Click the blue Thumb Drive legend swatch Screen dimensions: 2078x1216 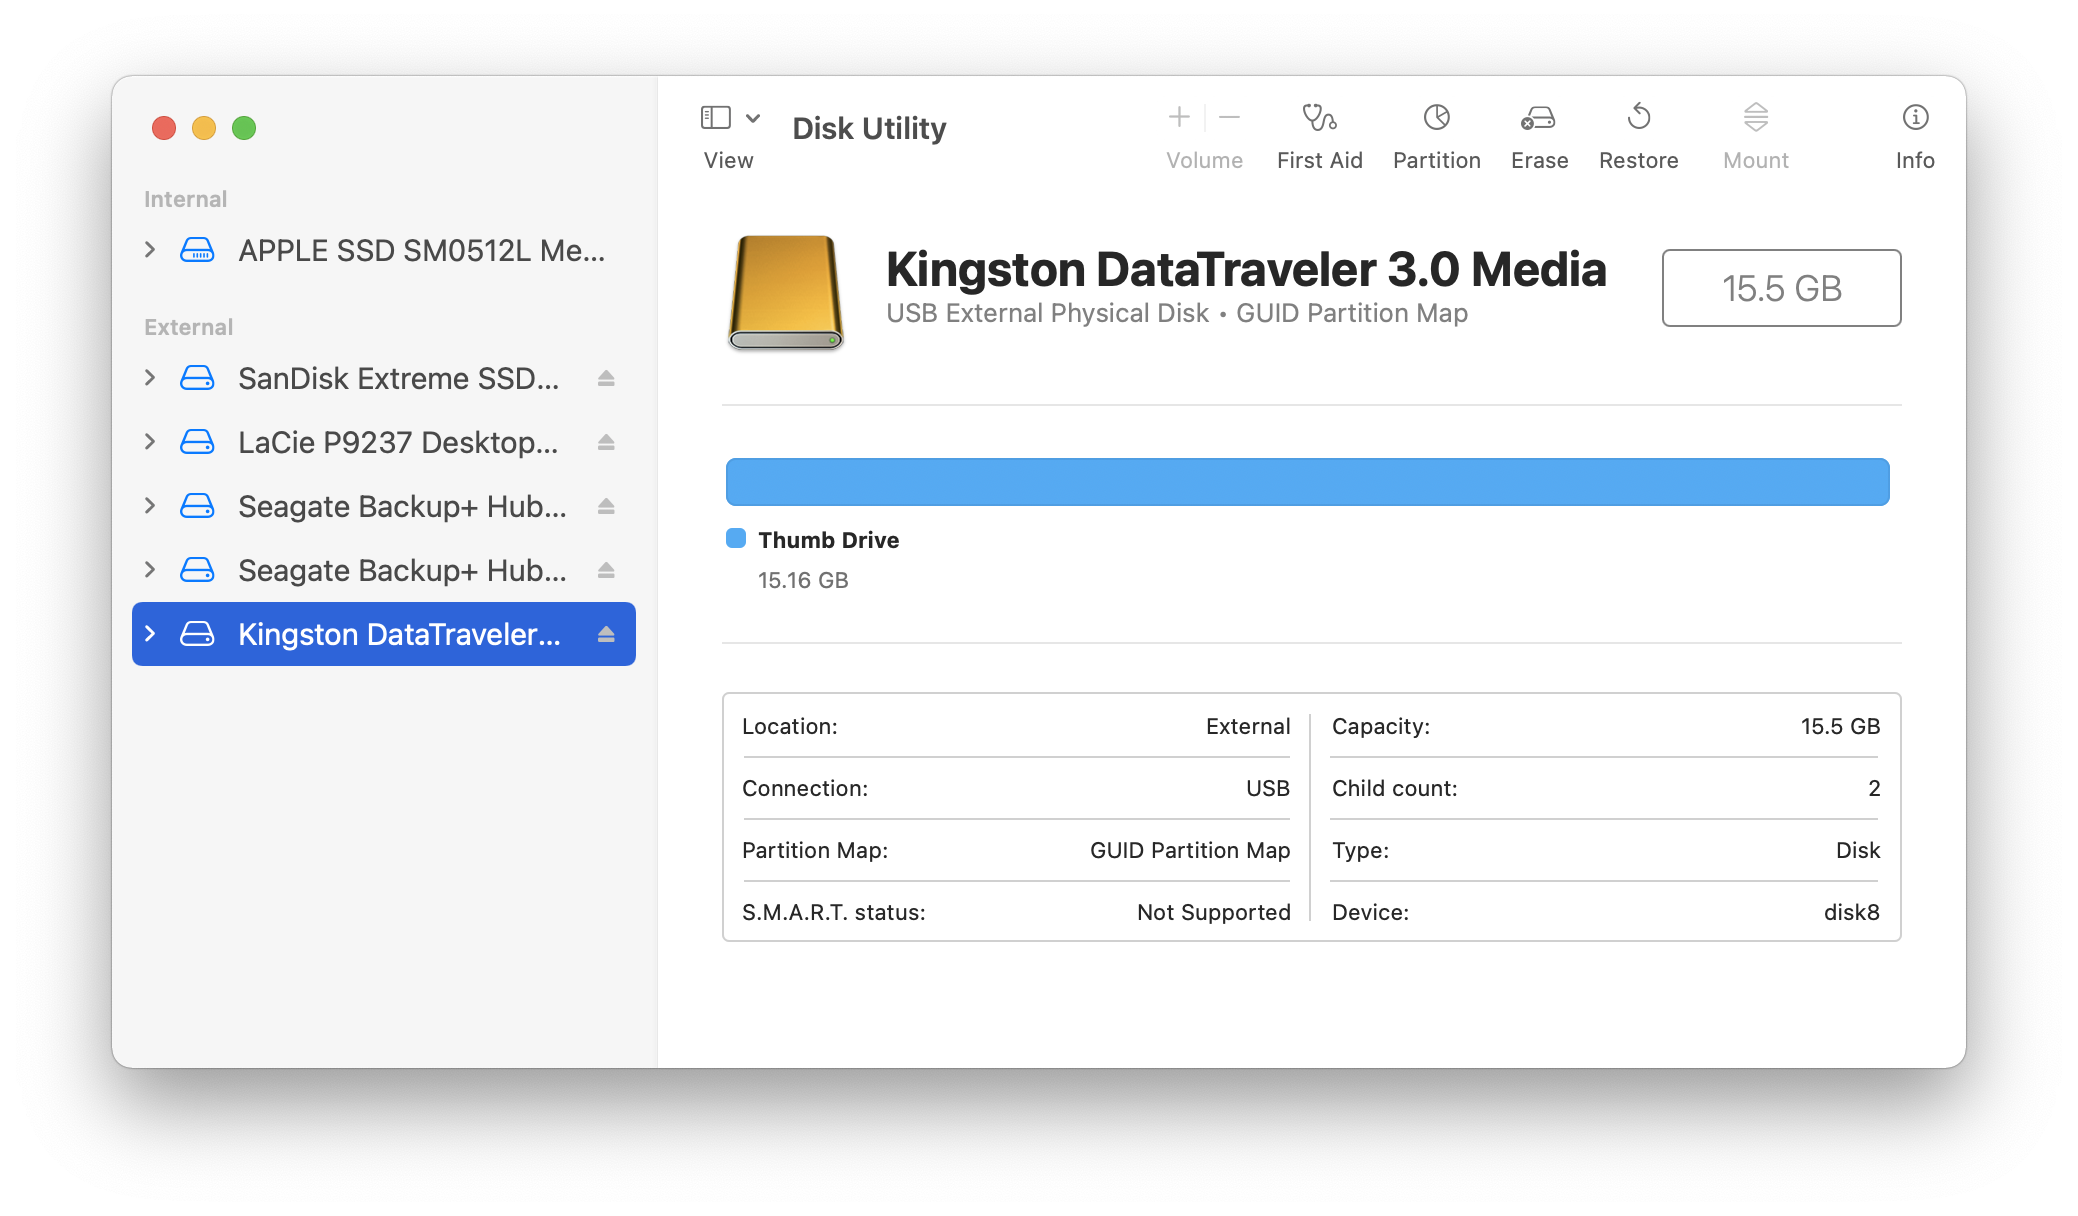pyautogui.click(x=736, y=539)
